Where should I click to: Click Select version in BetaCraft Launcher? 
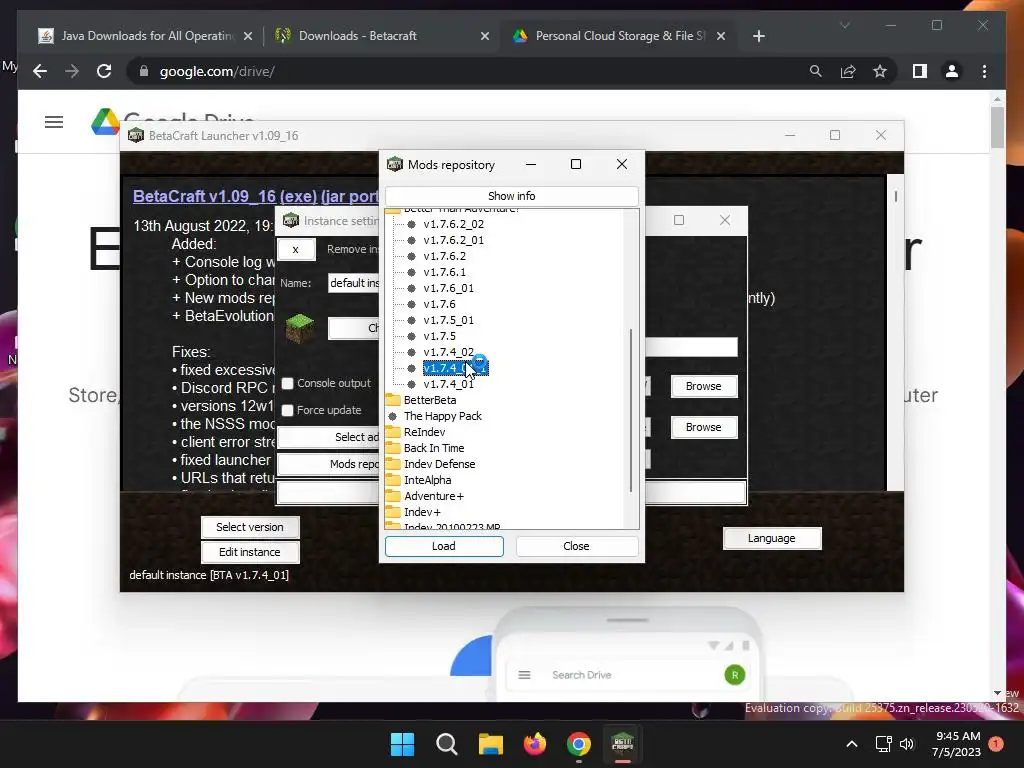[x=249, y=527]
